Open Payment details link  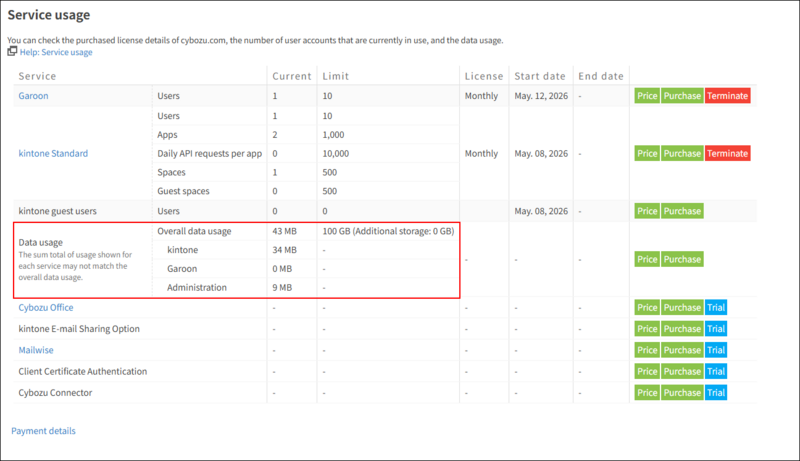click(43, 431)
